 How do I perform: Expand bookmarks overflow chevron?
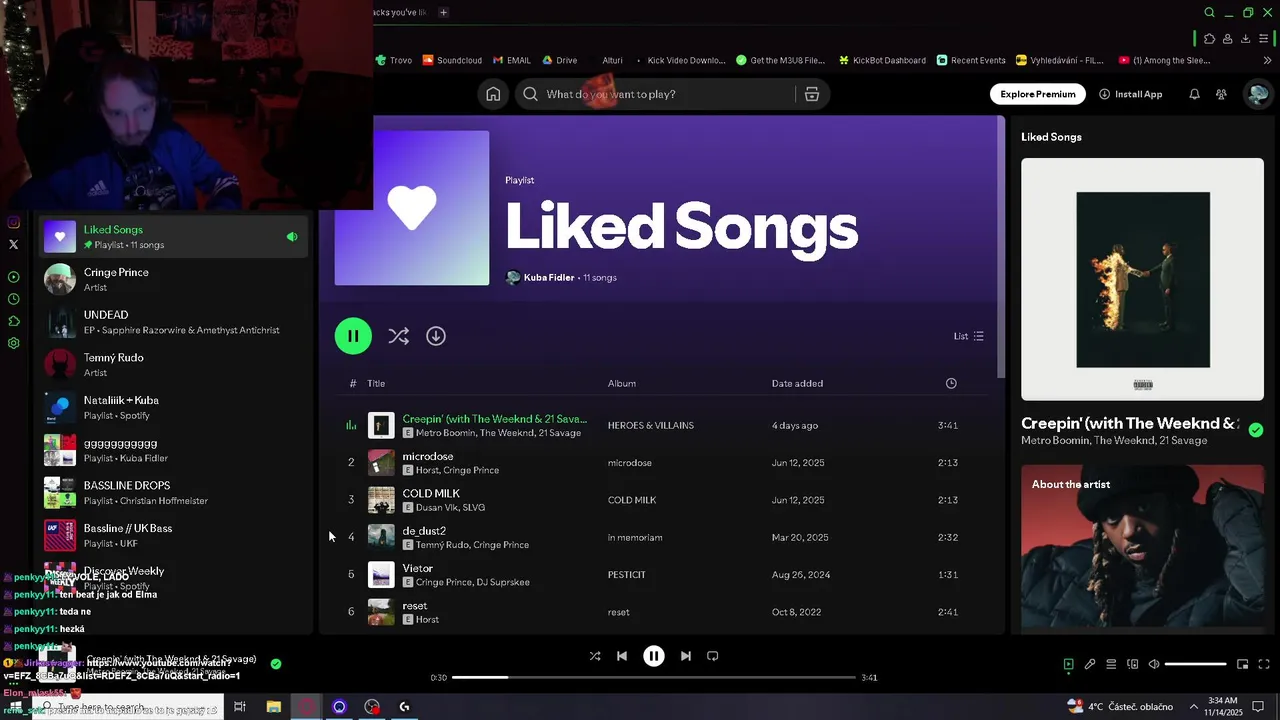1268,60
